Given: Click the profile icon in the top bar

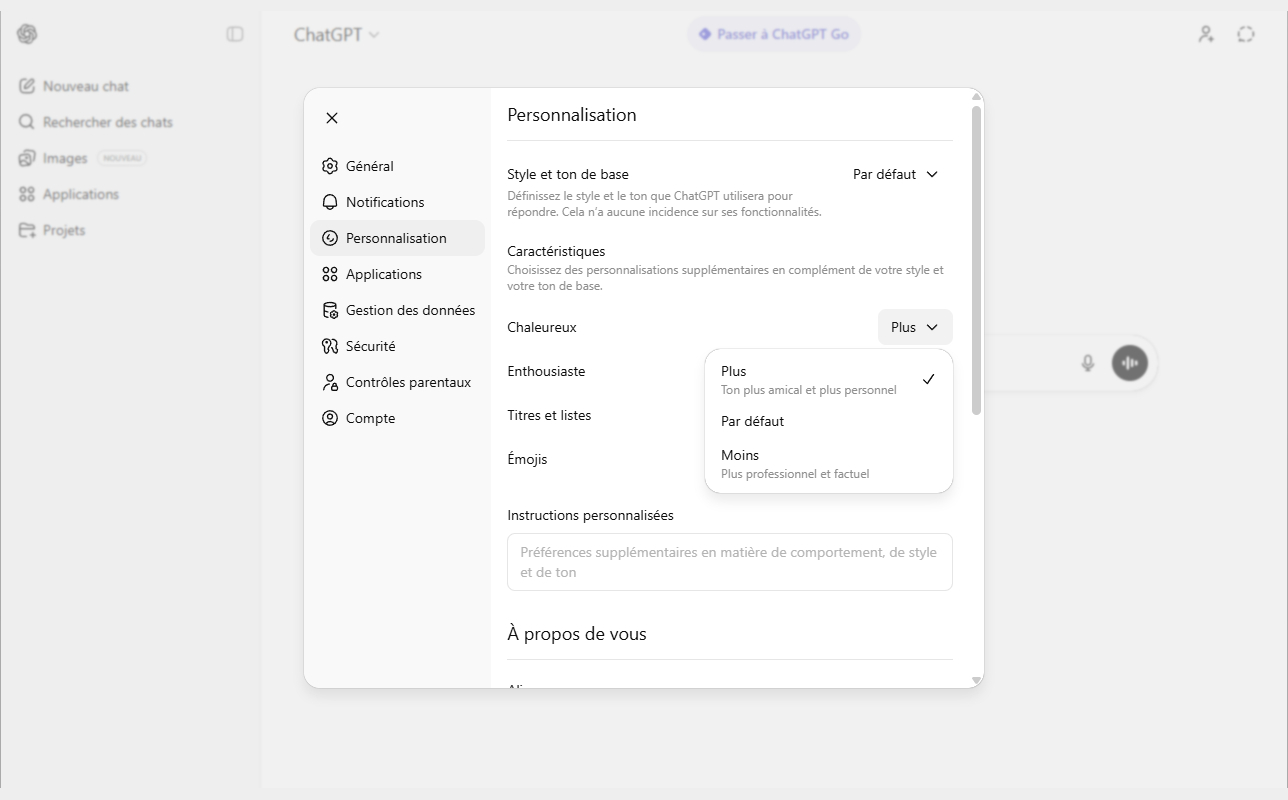Looking at the screenshot, I should click(1205, 33).
